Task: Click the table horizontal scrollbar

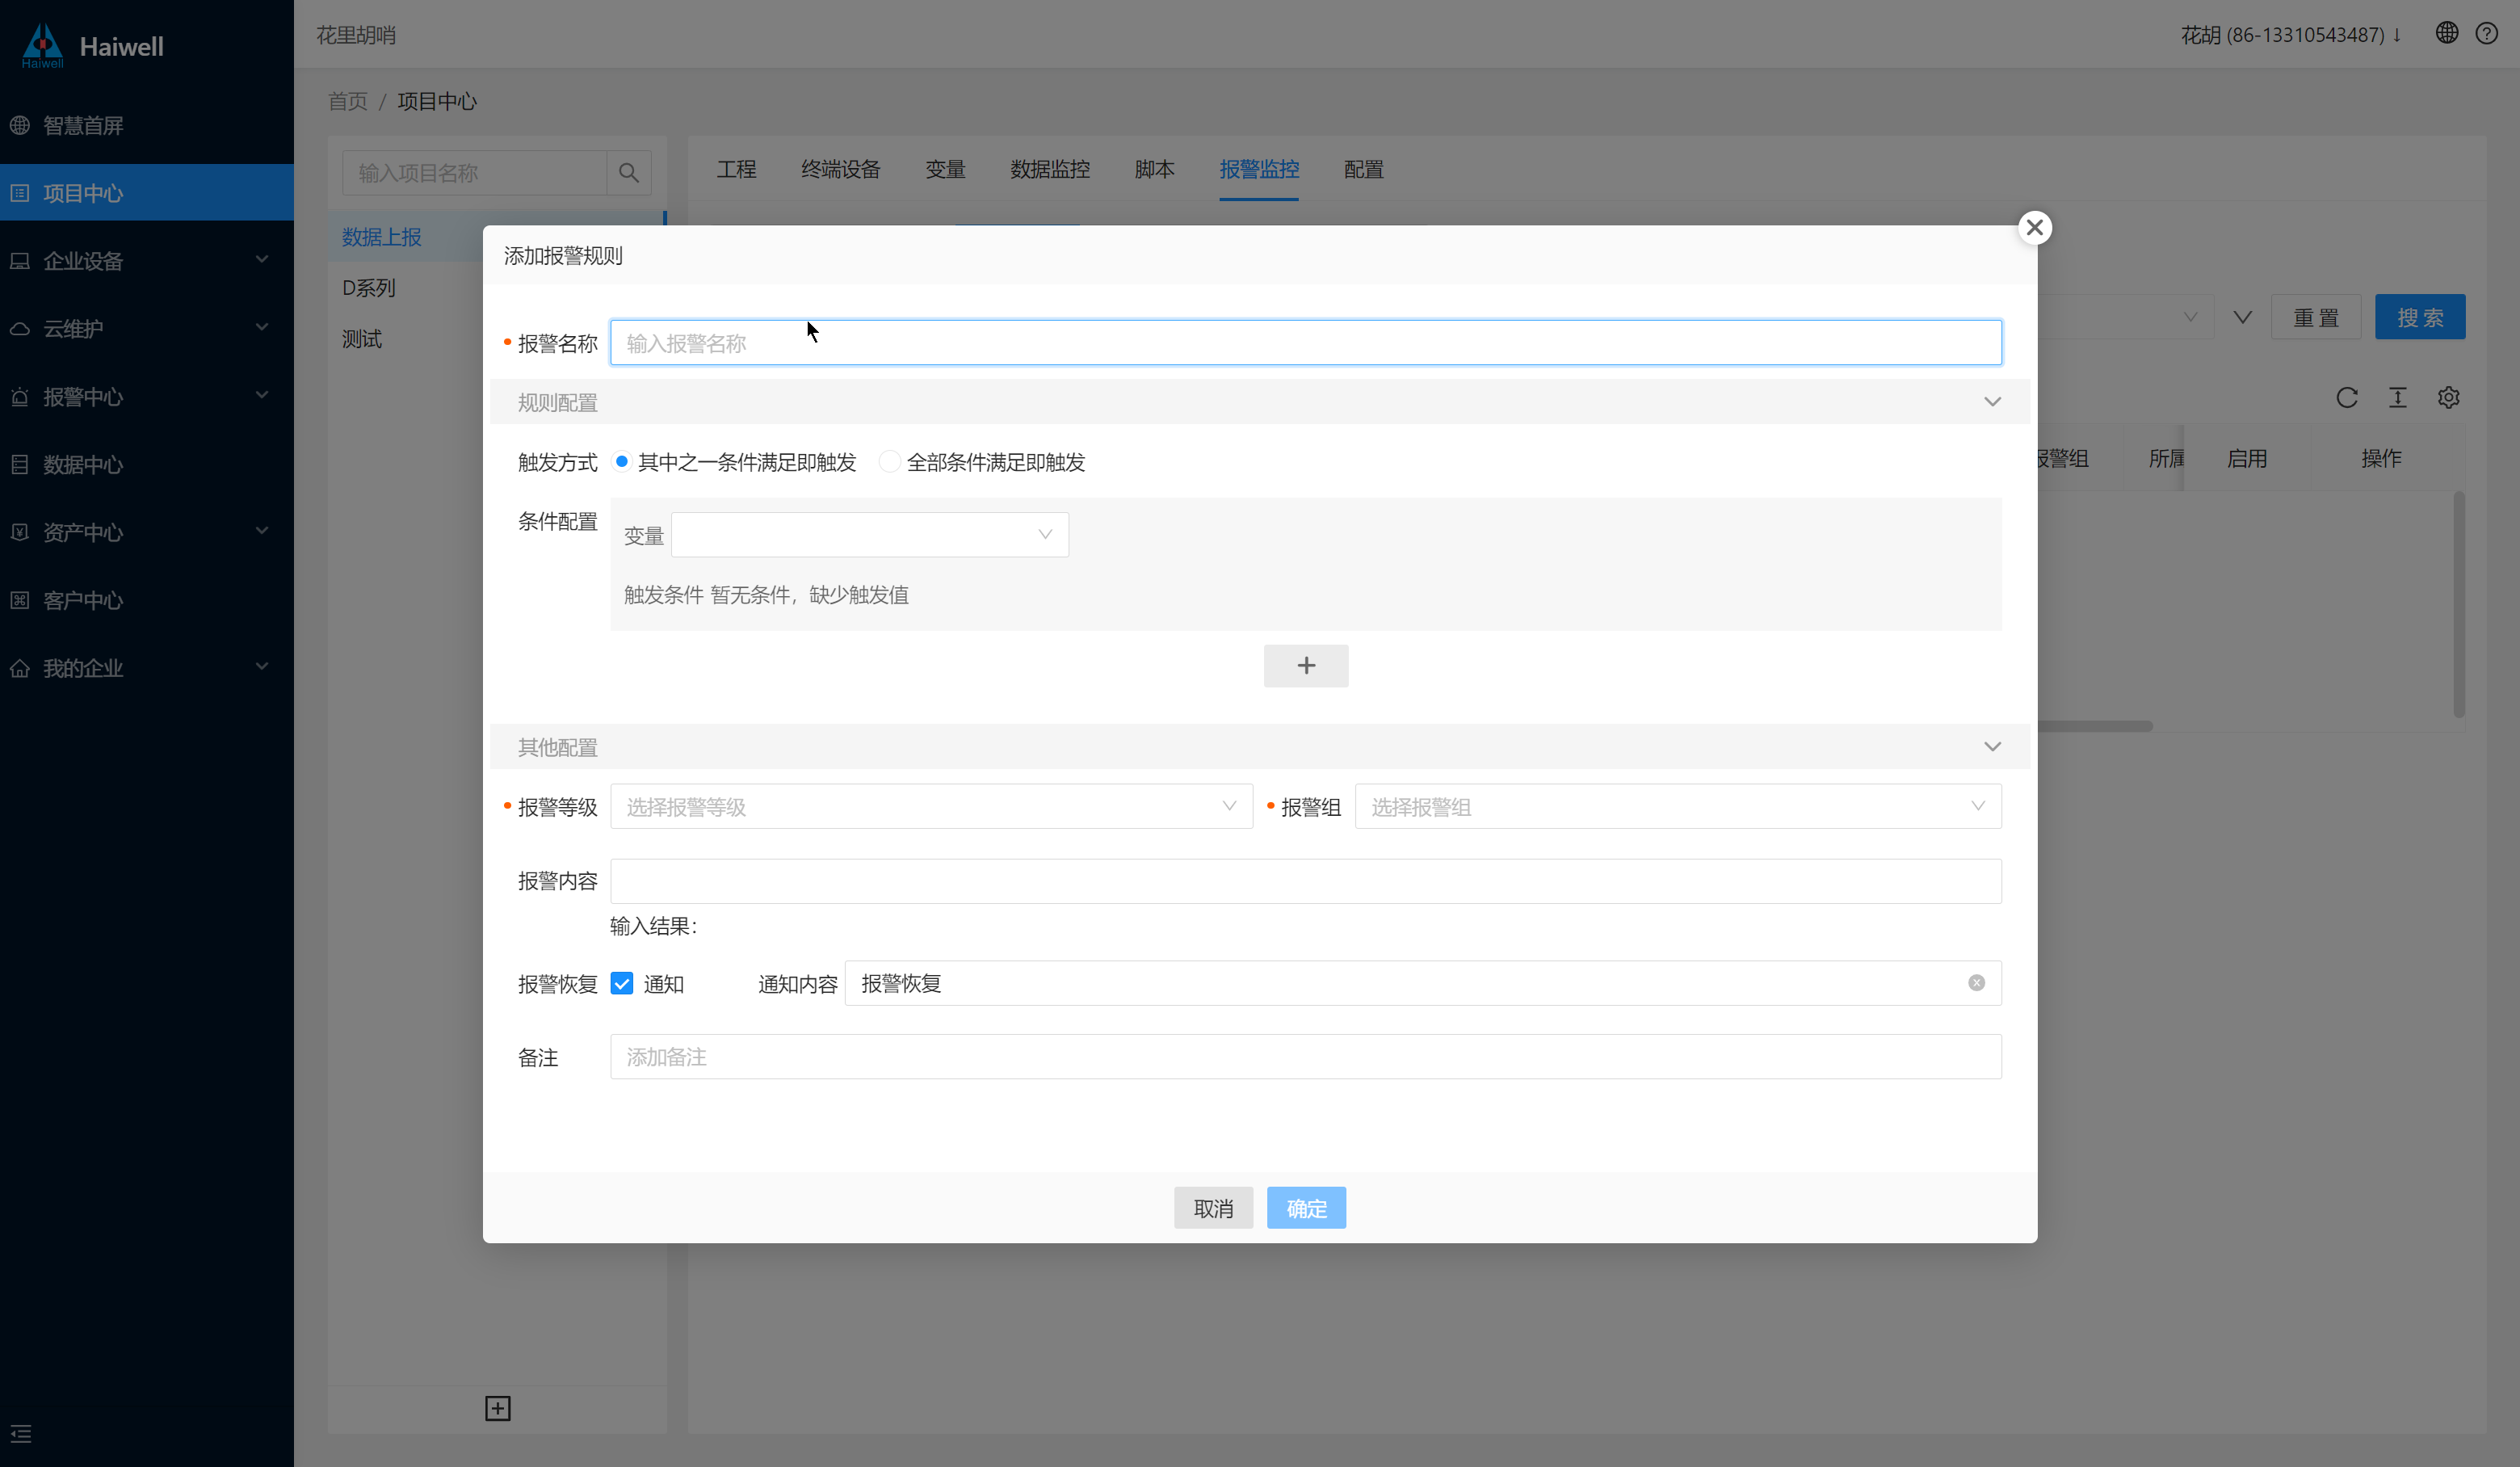Action: [x=2095, y=726]
